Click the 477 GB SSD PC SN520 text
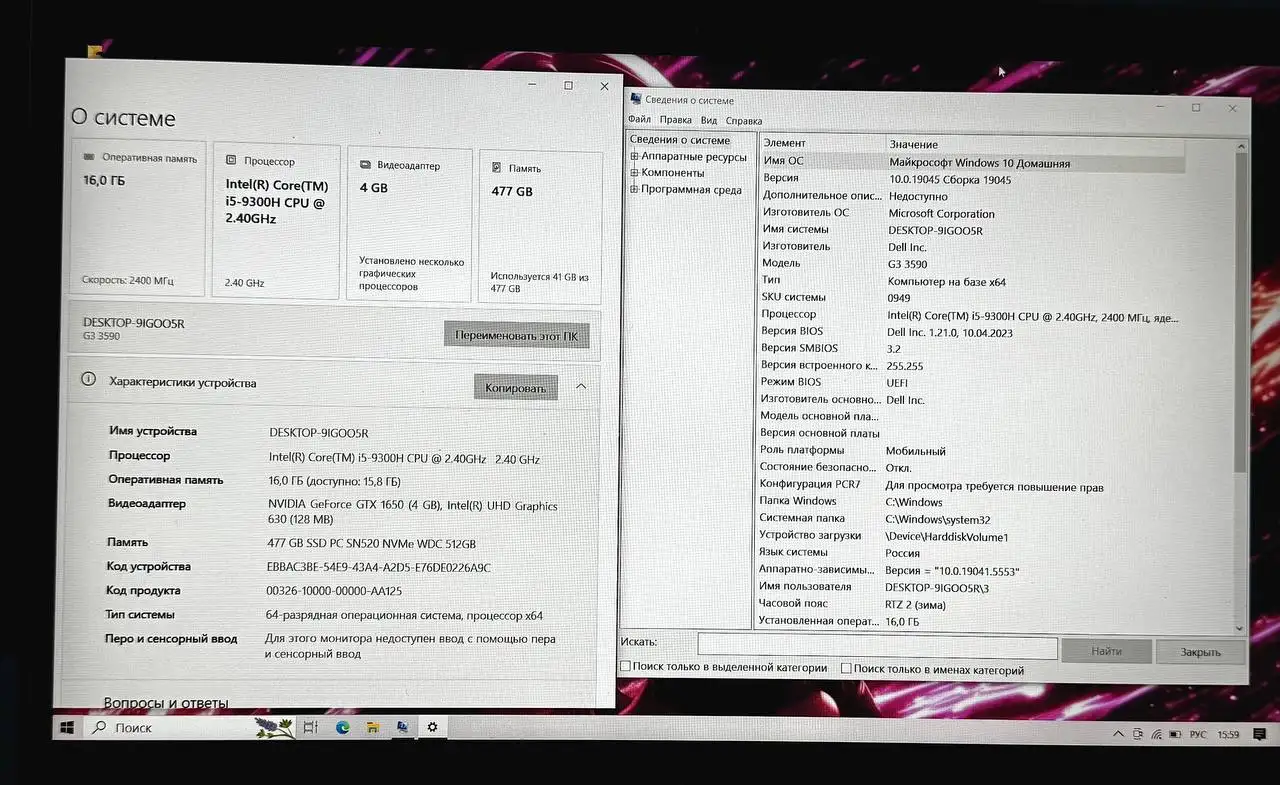 click(372, 543)
